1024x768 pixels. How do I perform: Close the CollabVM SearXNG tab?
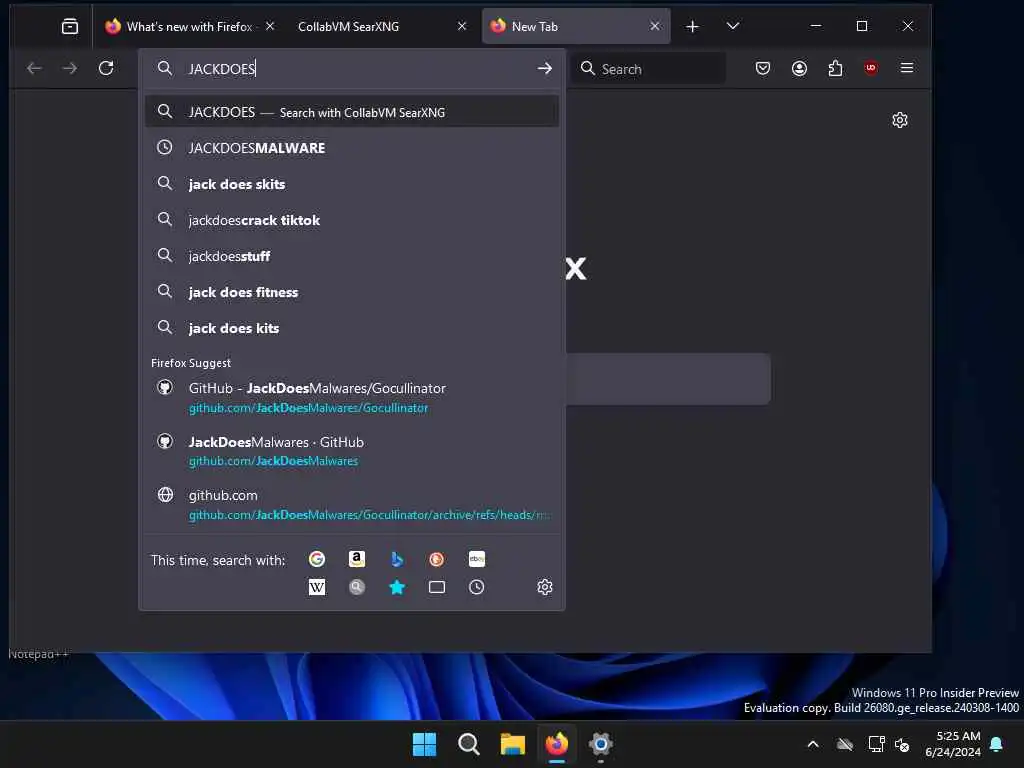(x=462, y=26)
